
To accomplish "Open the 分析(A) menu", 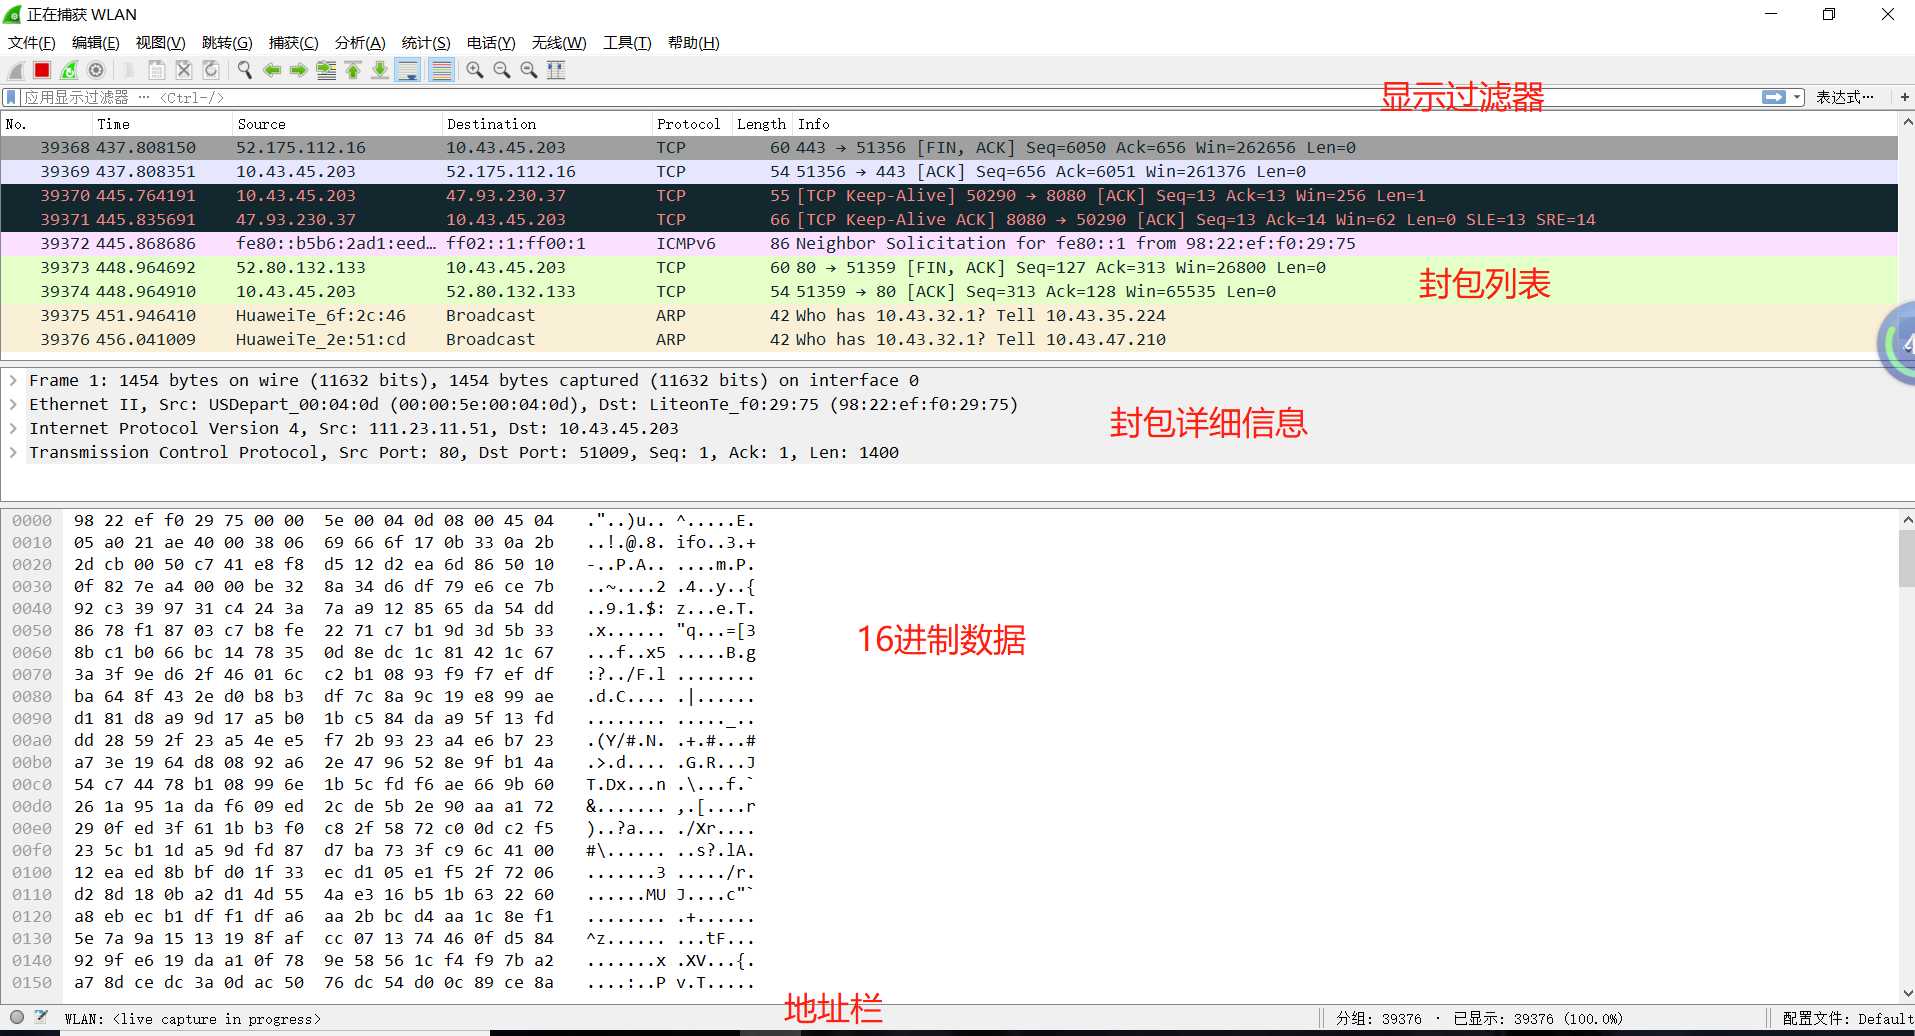I will (x=360, y=43).
